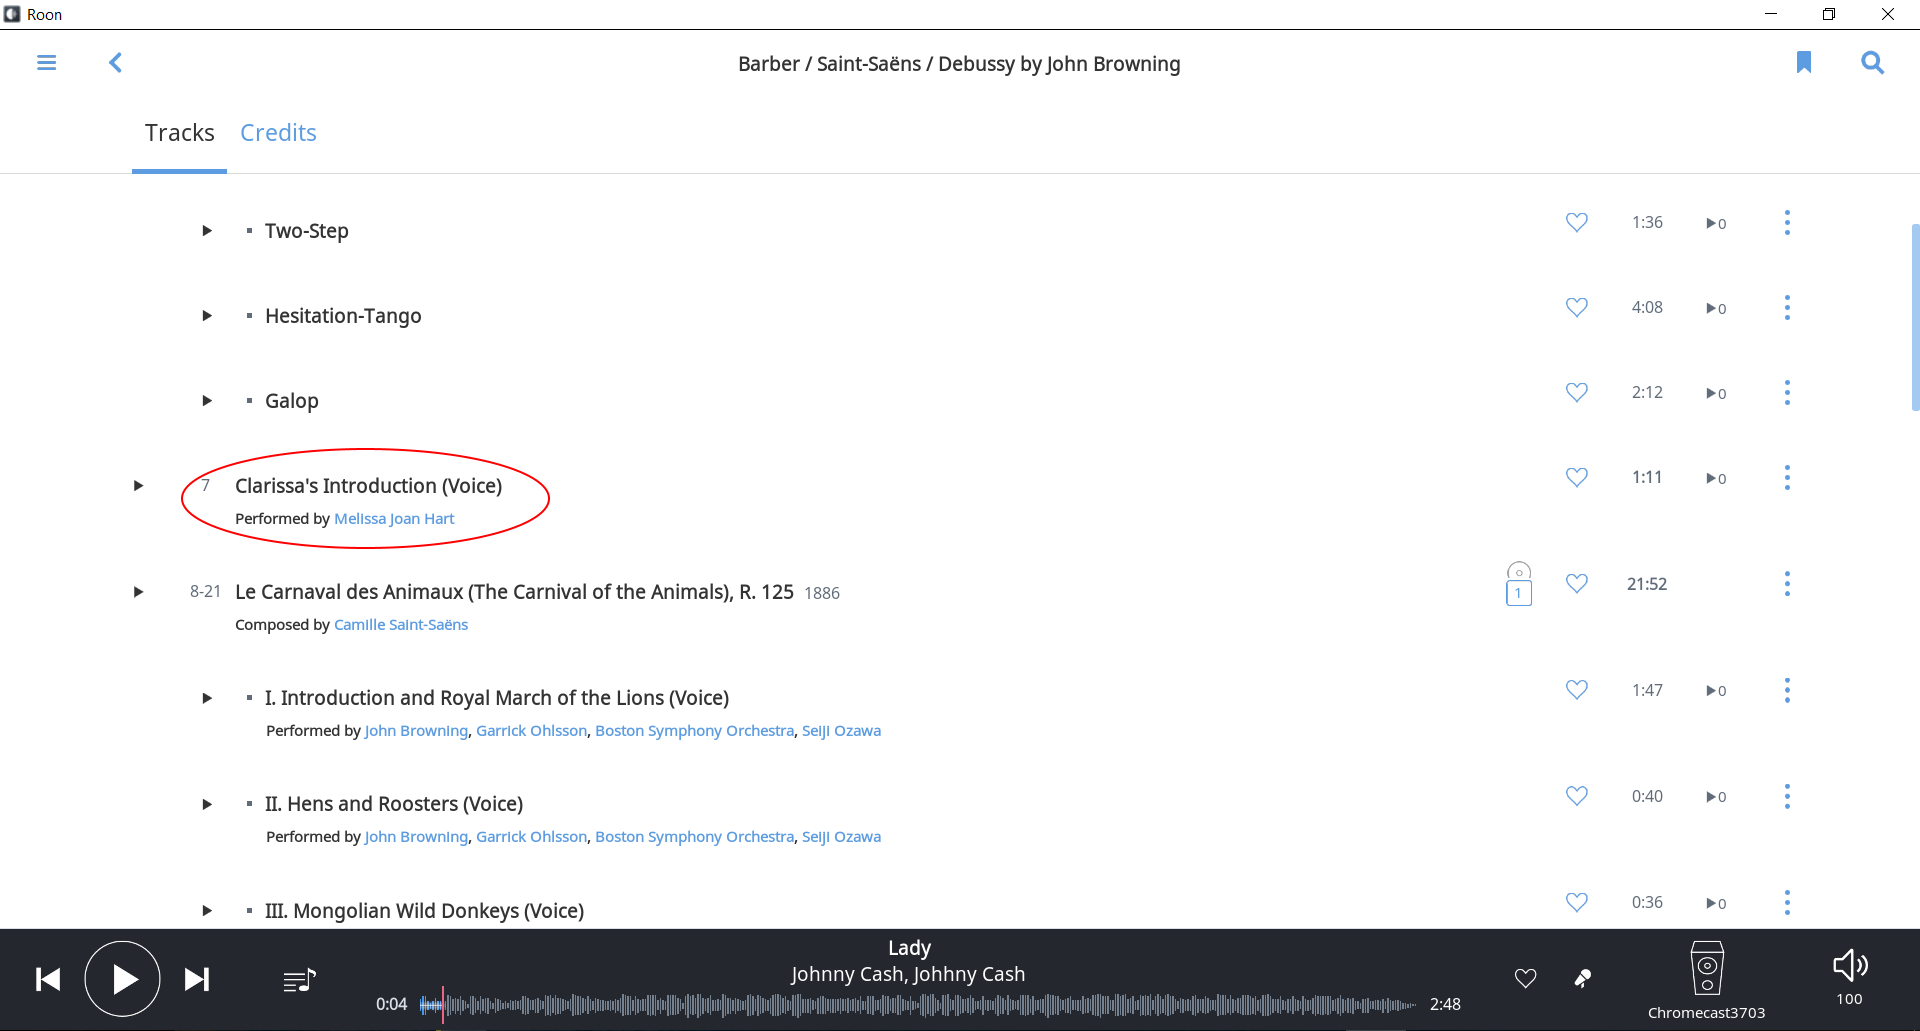Go back with the left arrow
This screenshot has width=1920, height=1031.
click(x=116, y=63)
